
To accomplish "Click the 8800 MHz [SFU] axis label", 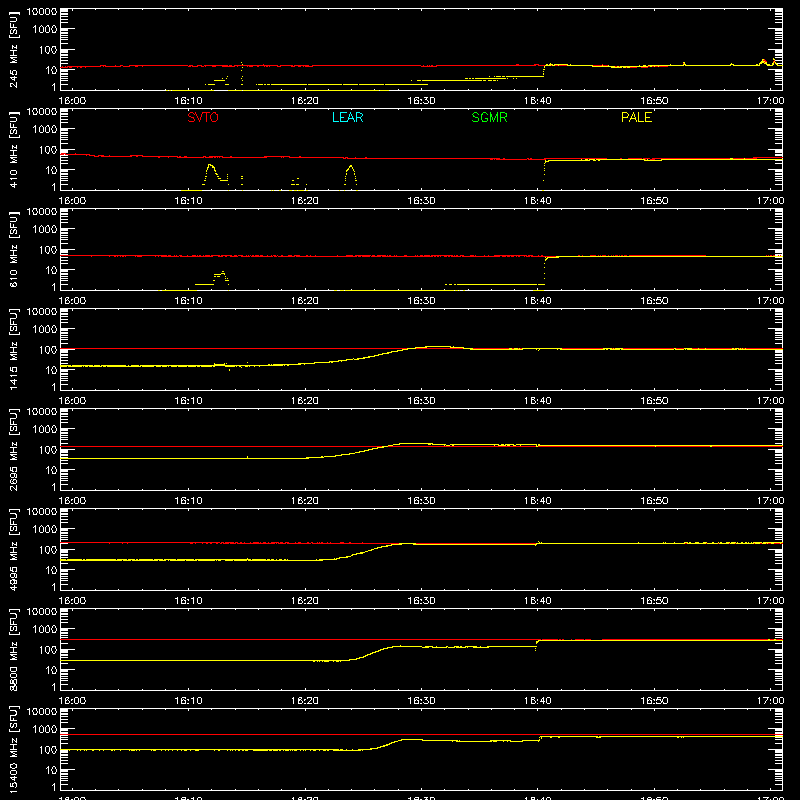I will 13,649.
